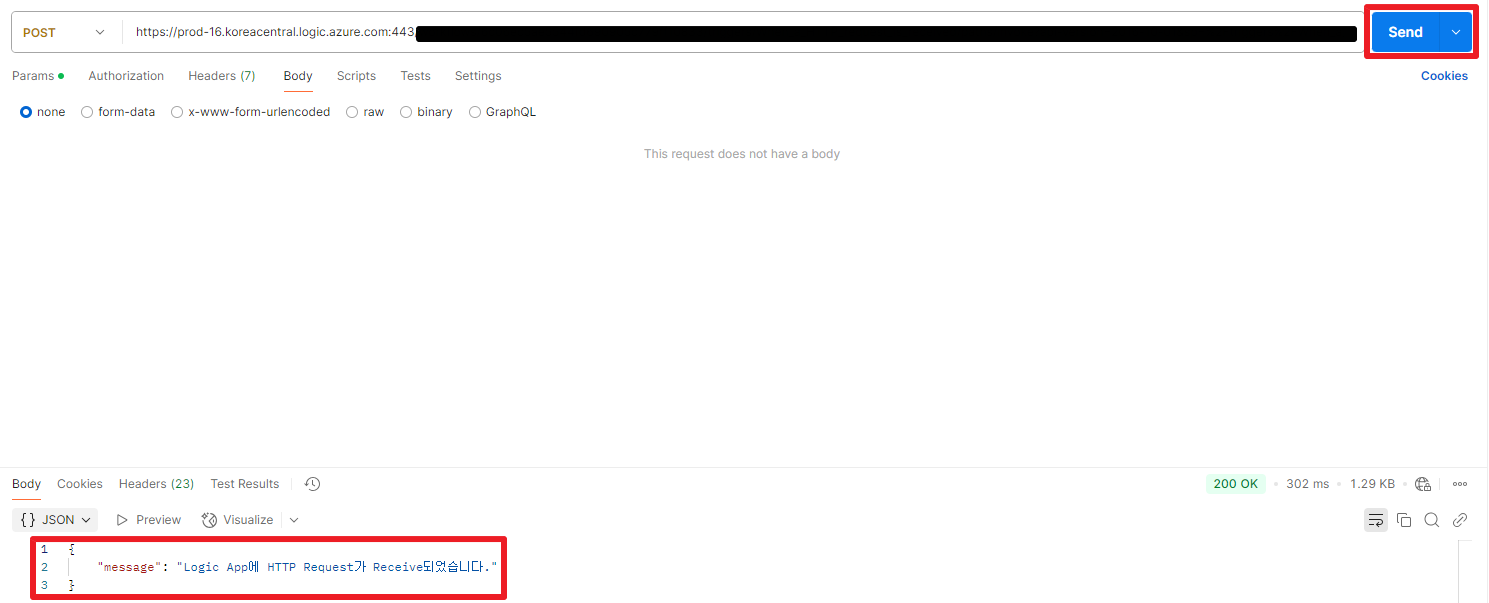Click the 302 ms response time

1307,484
